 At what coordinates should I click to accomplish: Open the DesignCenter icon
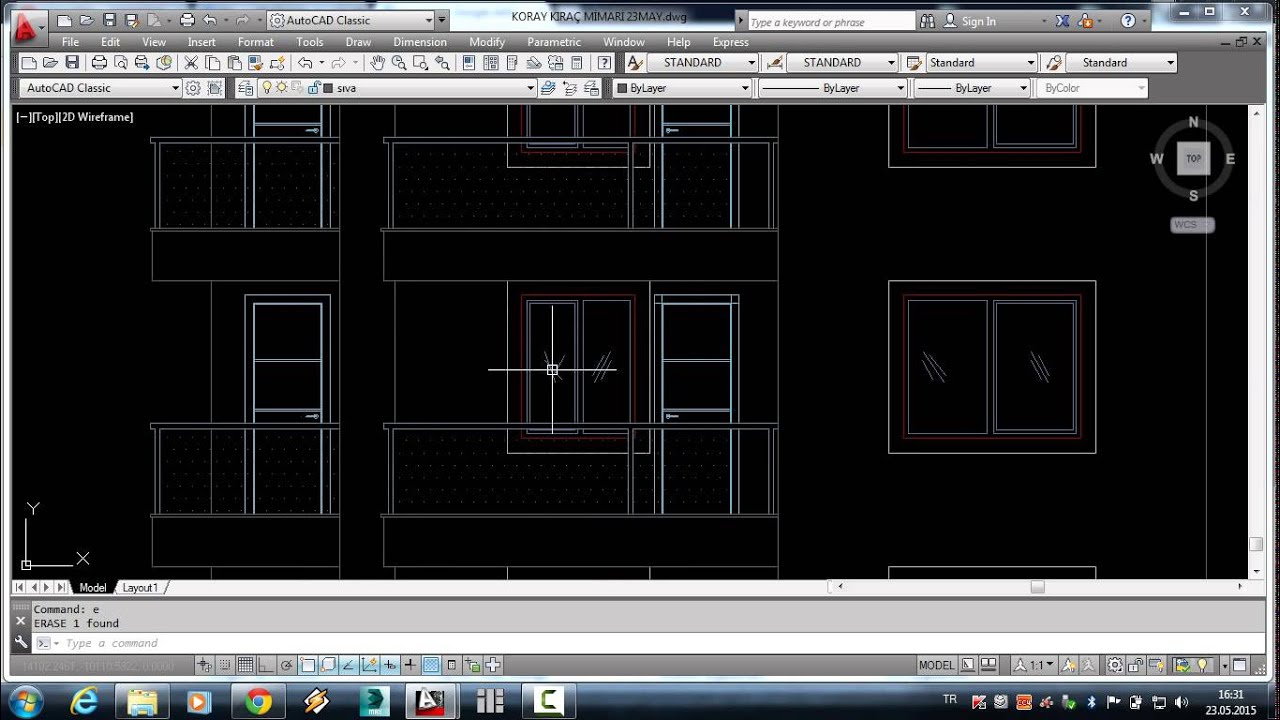pyautogui.click(x=490, y=62)
